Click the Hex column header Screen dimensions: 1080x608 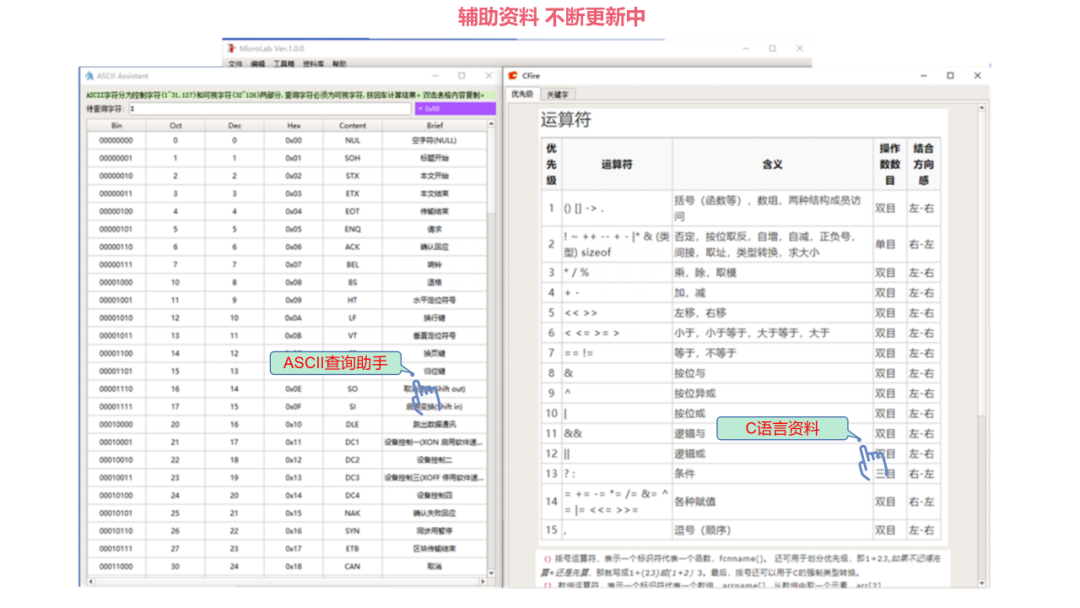[x=295, y=125]
